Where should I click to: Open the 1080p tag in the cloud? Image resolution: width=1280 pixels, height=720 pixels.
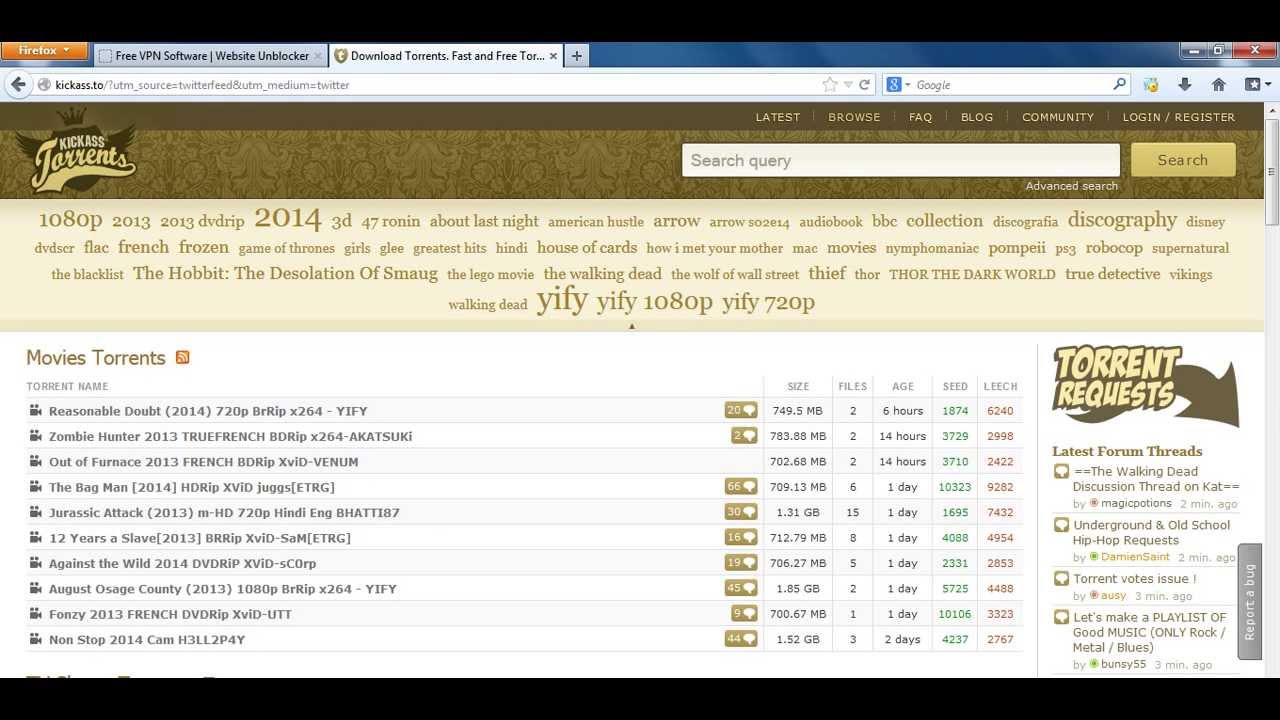(70, 219)
